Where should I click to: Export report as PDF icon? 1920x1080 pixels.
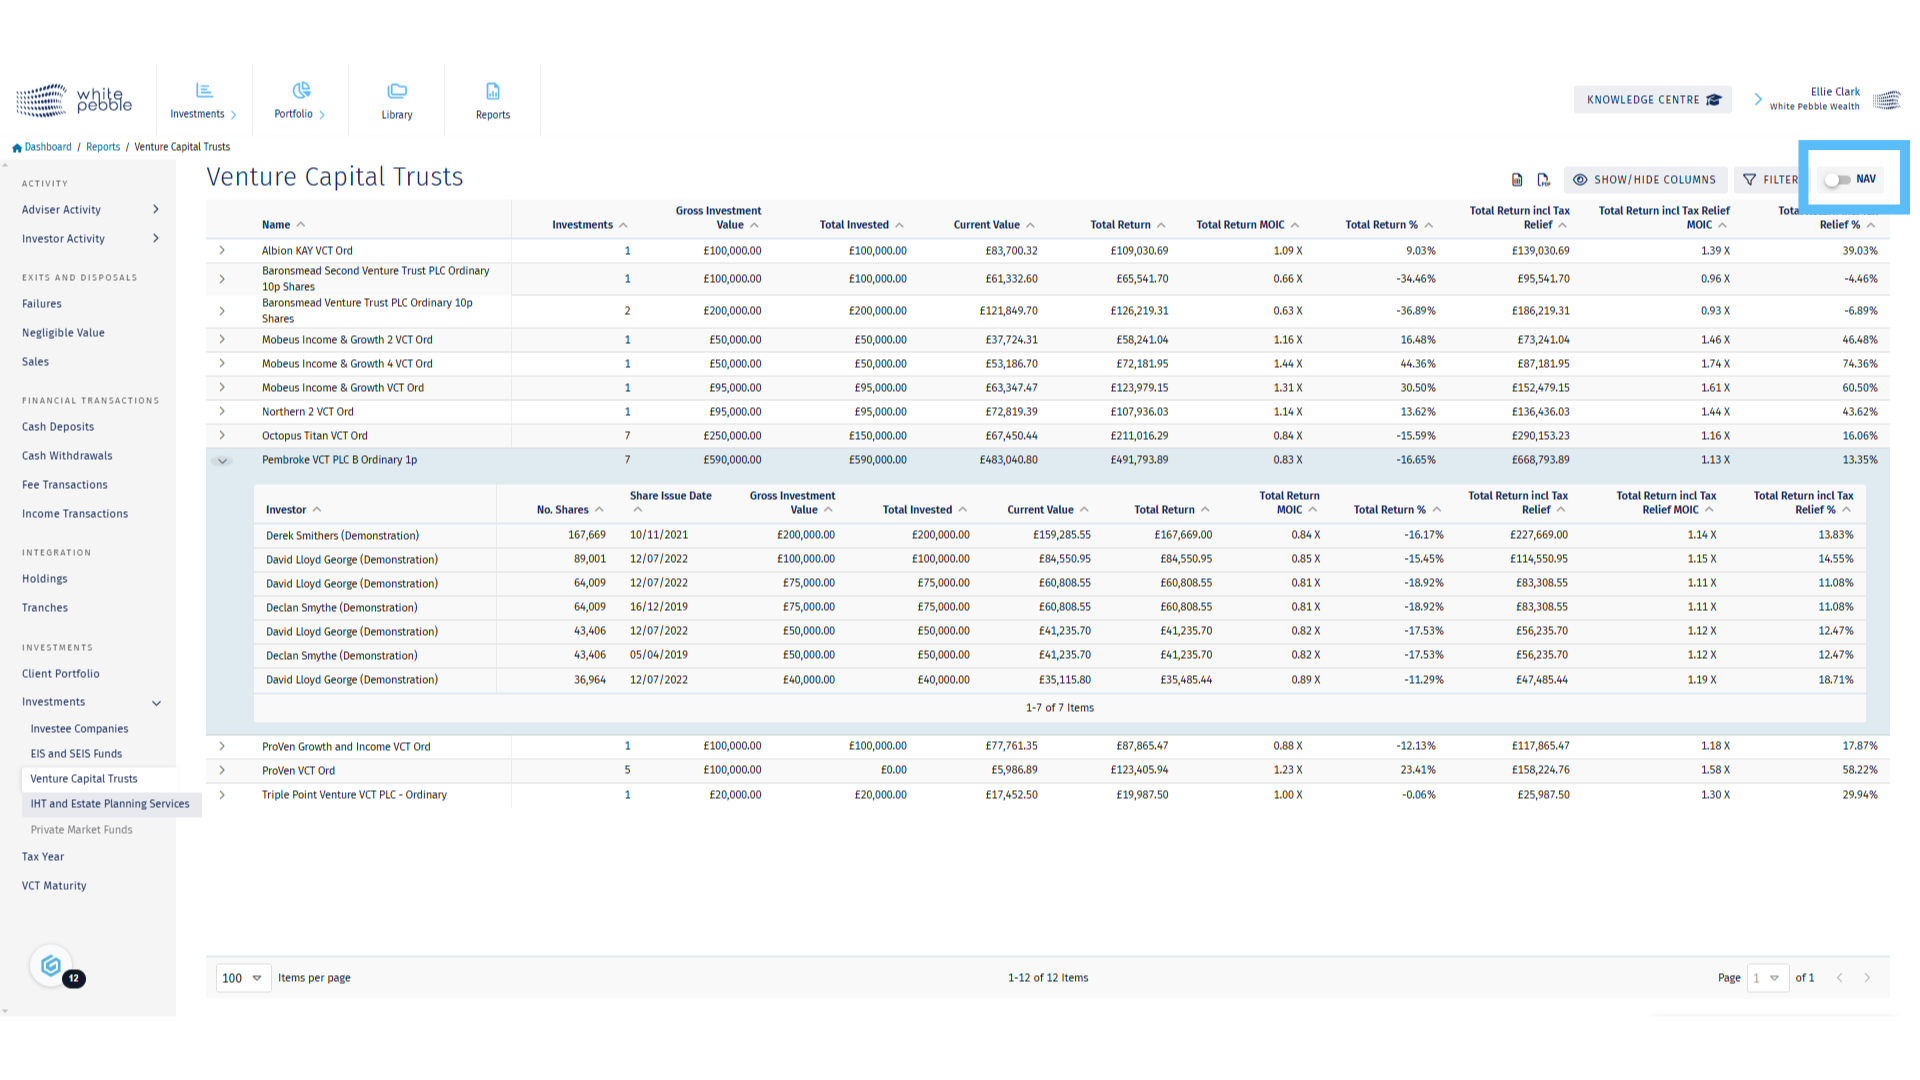[1543, 180]
